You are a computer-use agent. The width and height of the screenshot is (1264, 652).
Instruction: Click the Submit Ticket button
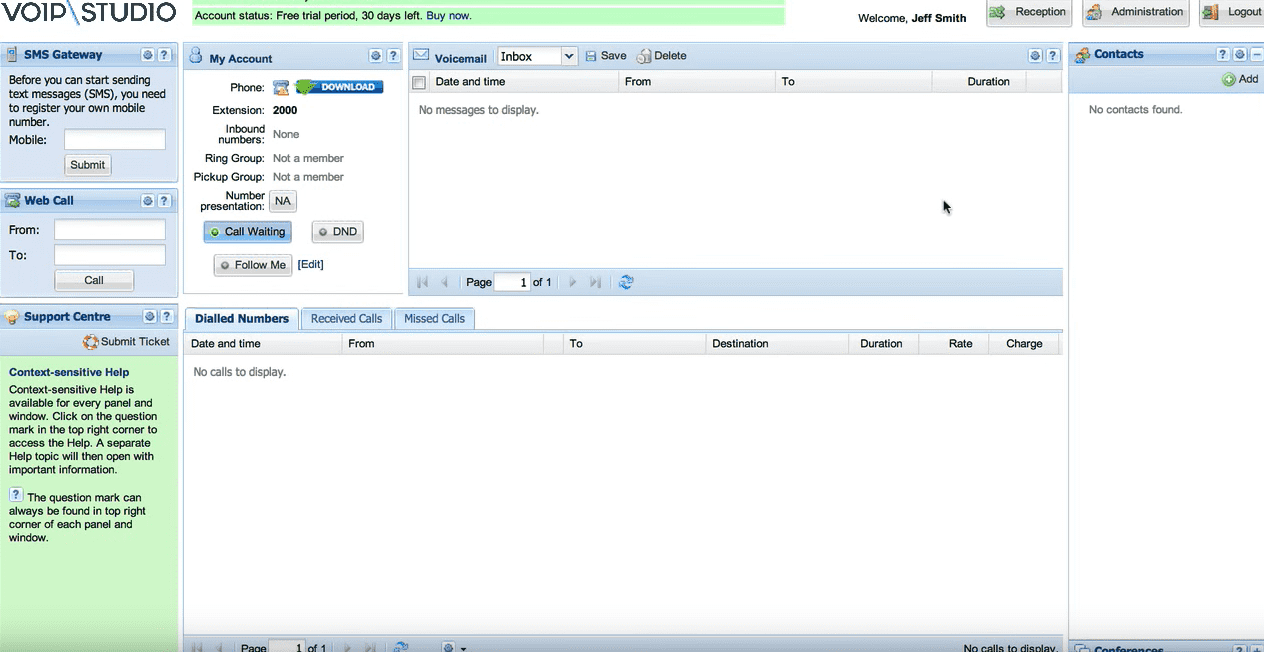(127, 342)
